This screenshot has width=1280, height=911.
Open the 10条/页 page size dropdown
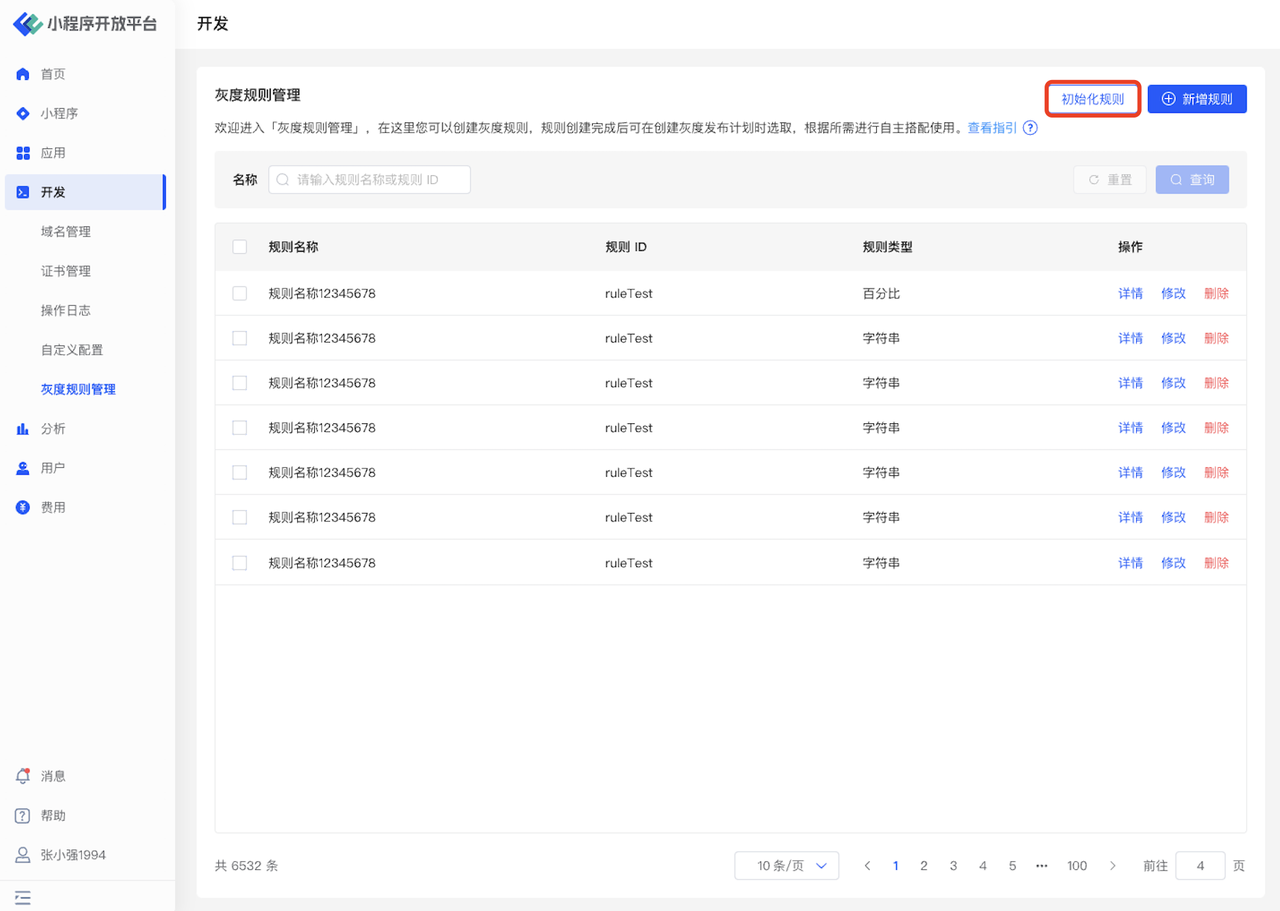pyautogui.click(x=786, y=866)
